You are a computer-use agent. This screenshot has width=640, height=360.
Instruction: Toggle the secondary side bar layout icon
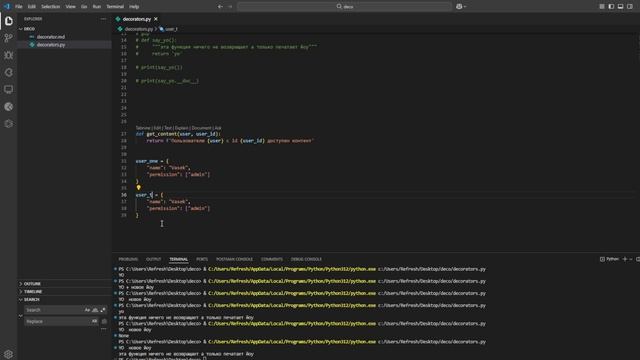coord(630,7)
